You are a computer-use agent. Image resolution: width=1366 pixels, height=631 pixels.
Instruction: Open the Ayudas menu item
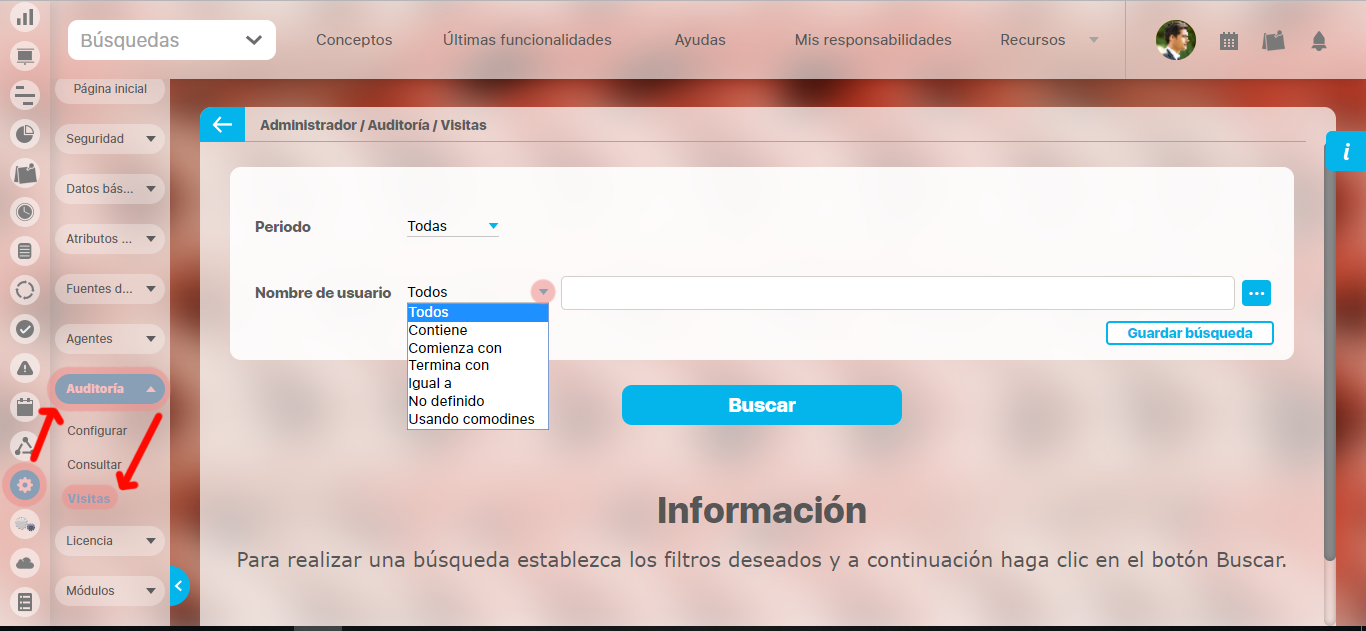tap(700, 41)
